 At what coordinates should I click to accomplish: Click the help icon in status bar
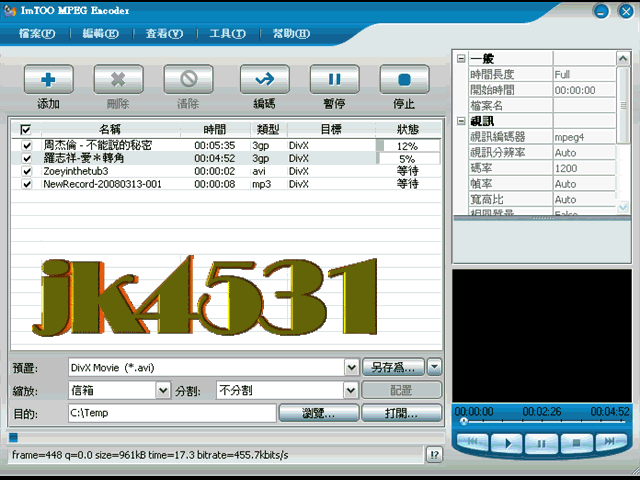coord(434,455)
